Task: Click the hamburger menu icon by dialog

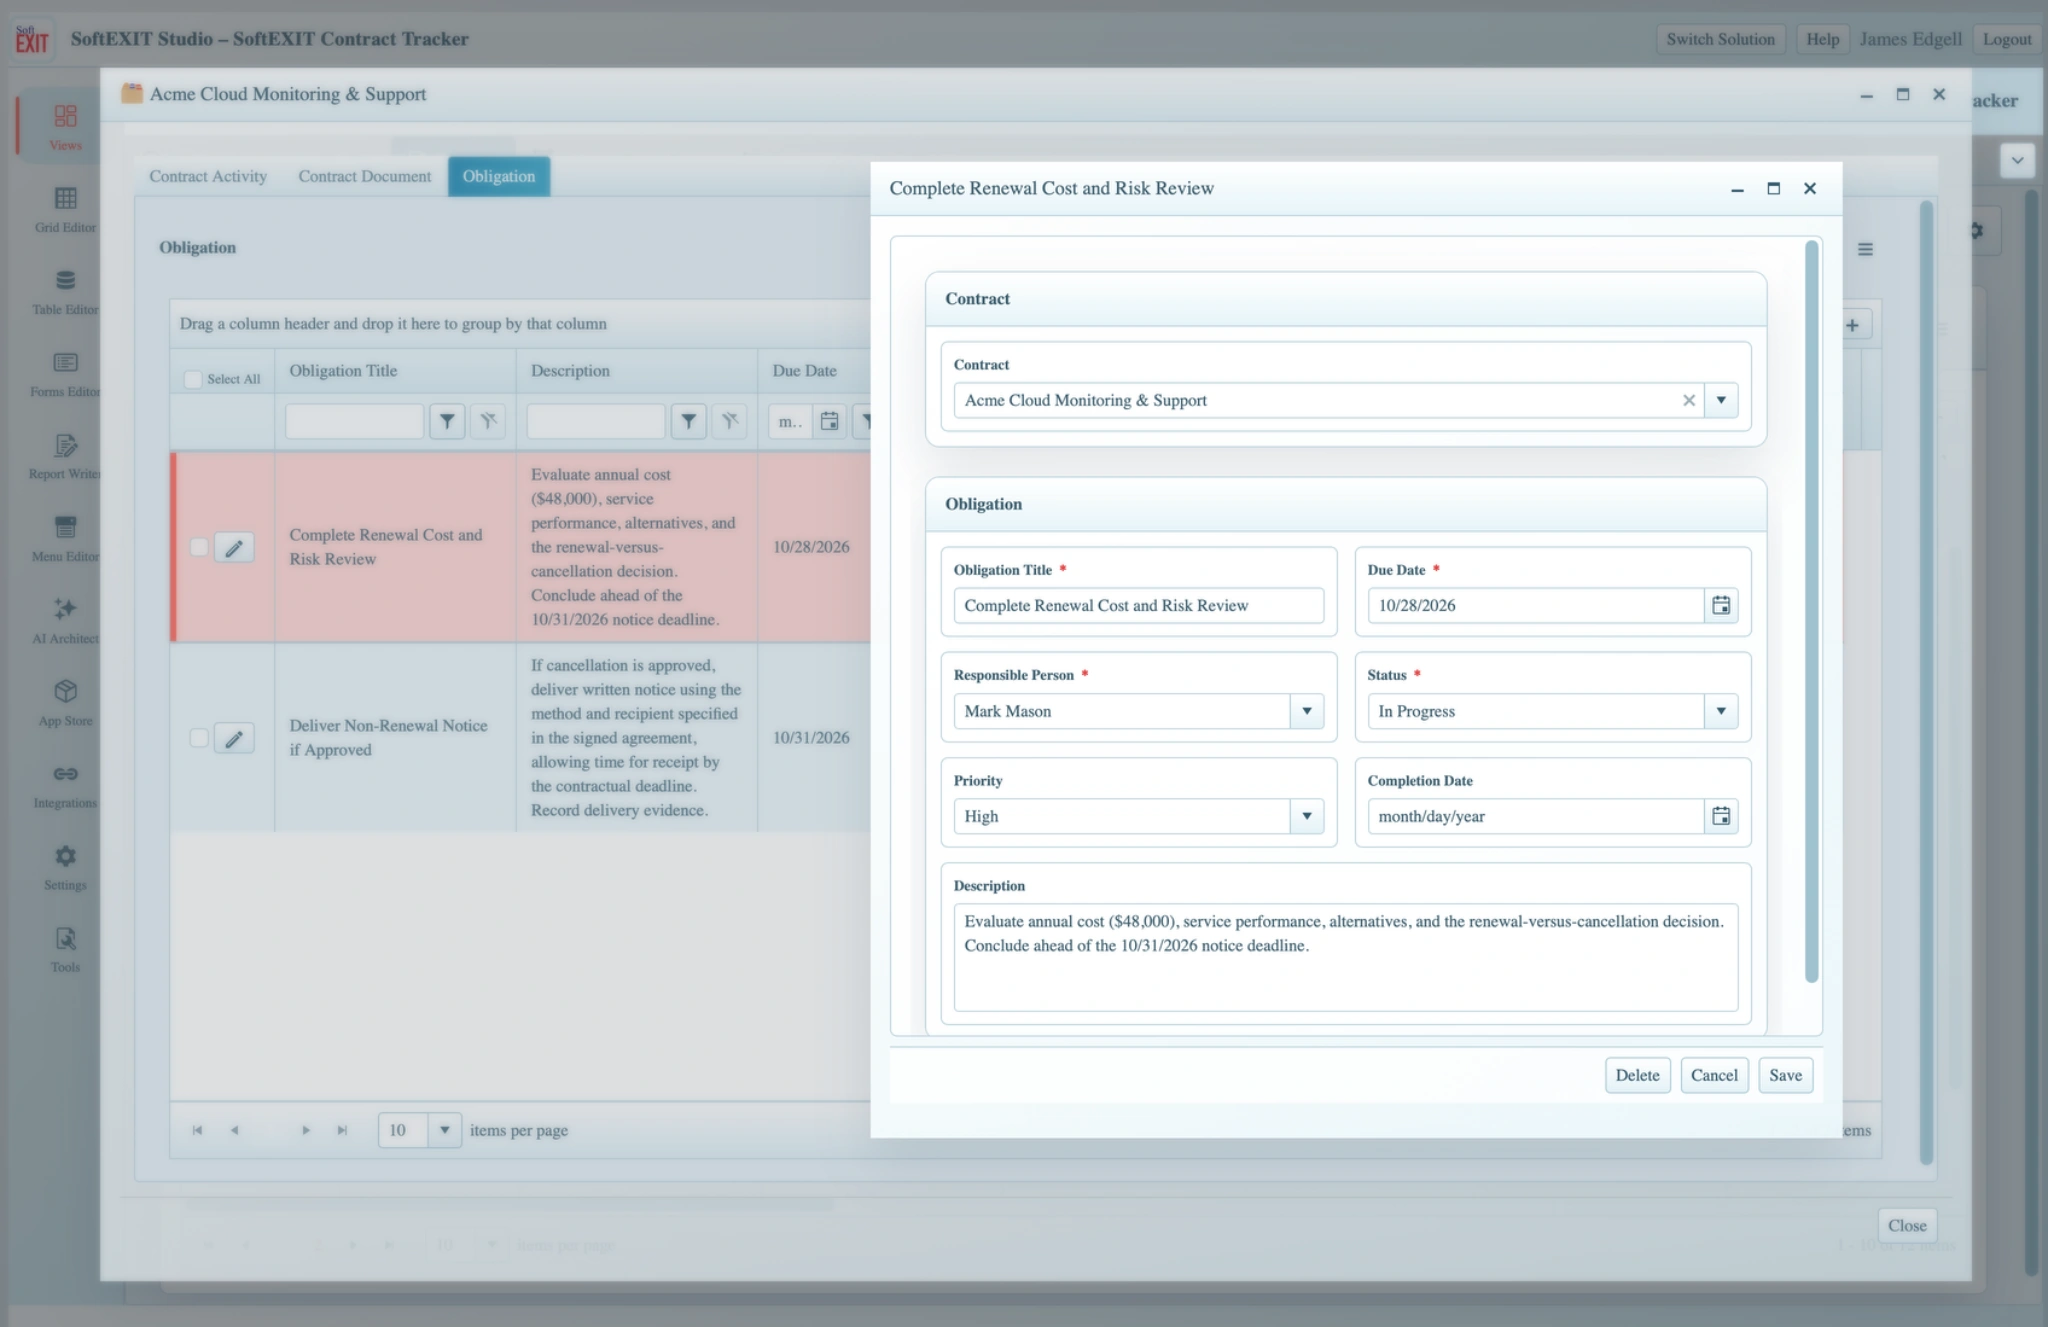Action: tap(1865, 249)
